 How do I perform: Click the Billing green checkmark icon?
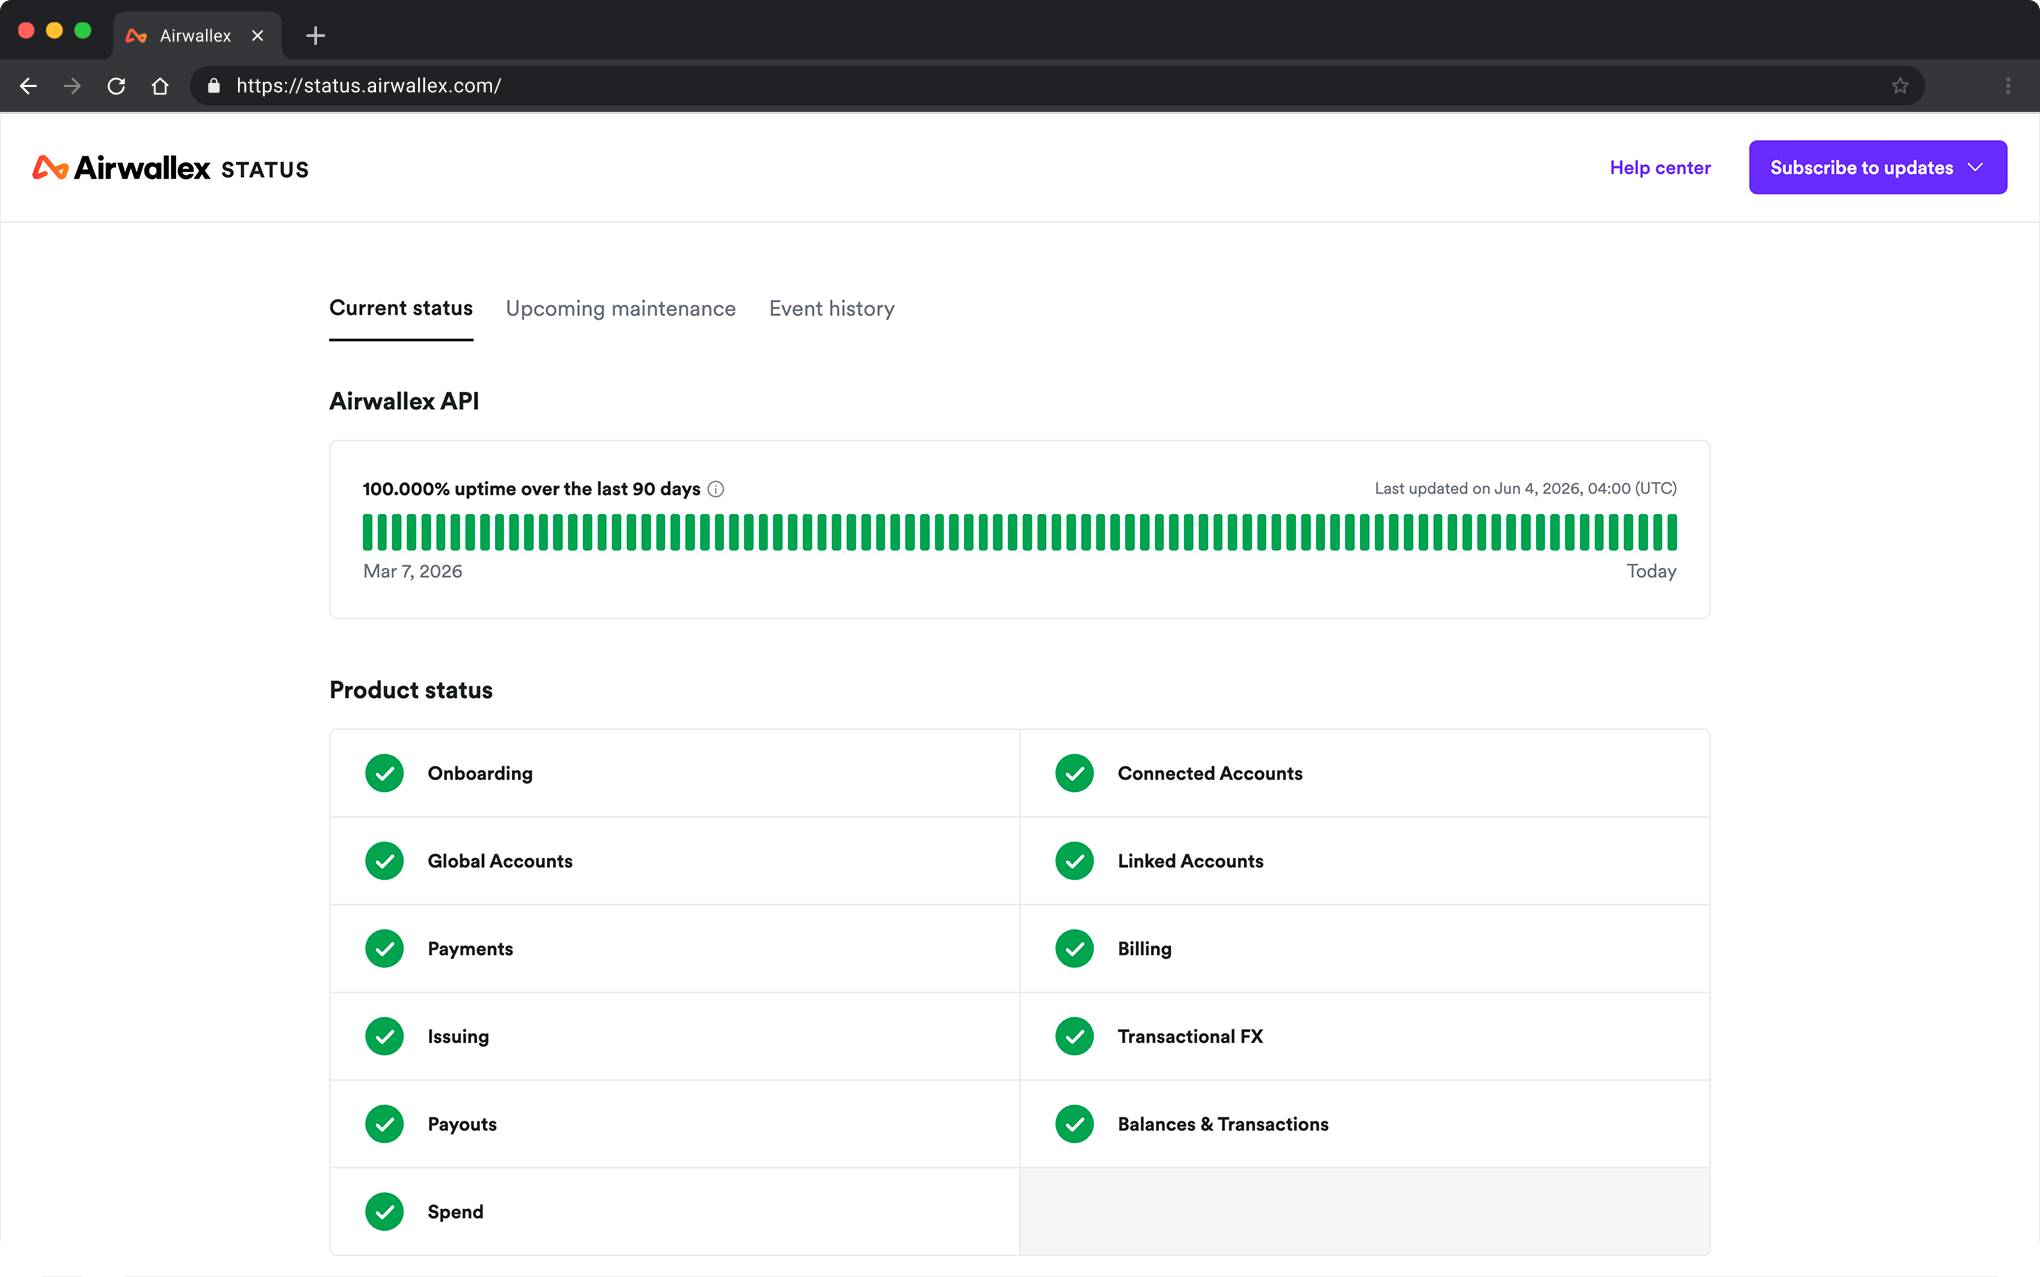click(x=1075, y=949)
